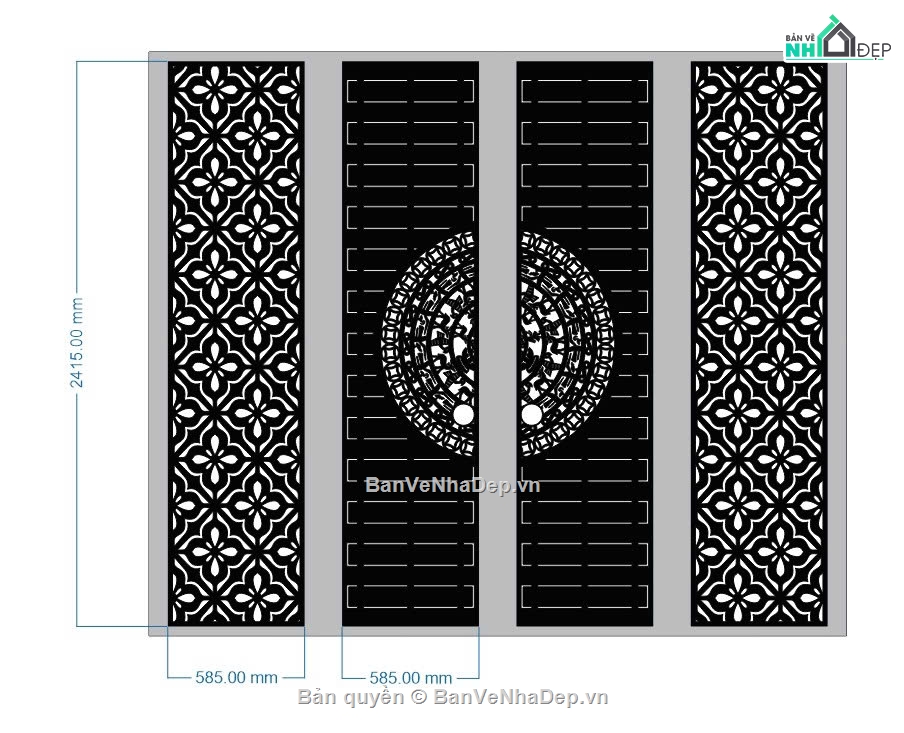Screen dimensions: 904x733
Task: Click the top flower motif in left panel
Action: [x=213, y=90]
